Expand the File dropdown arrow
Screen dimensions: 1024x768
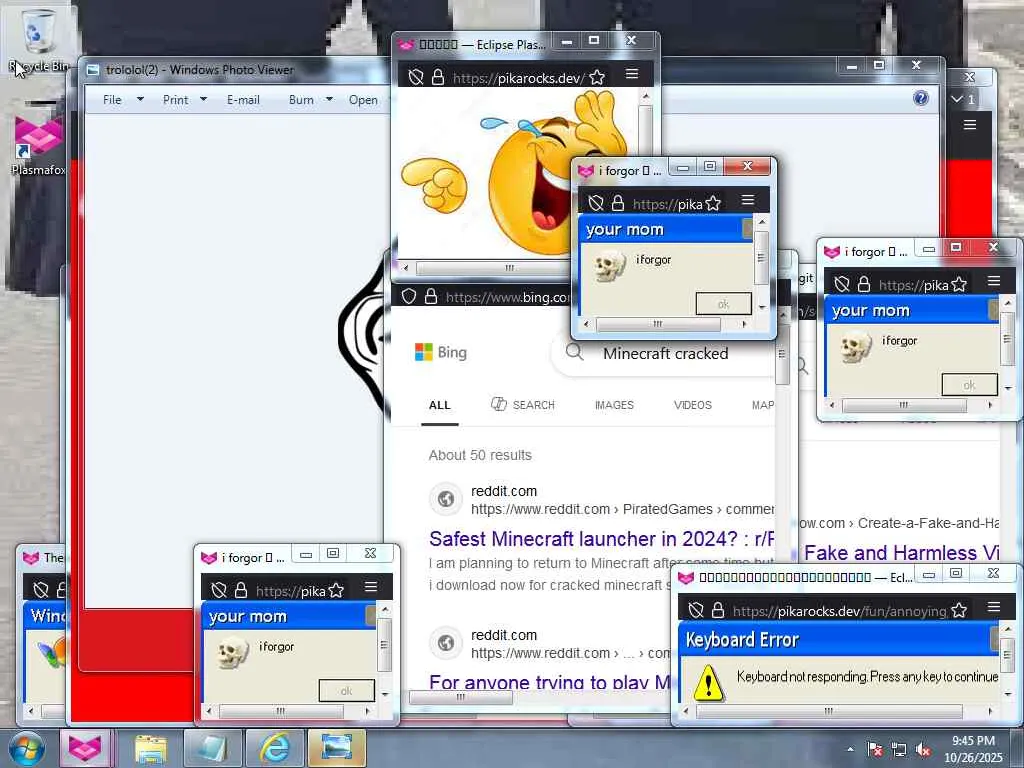click(x=140, y=99)
